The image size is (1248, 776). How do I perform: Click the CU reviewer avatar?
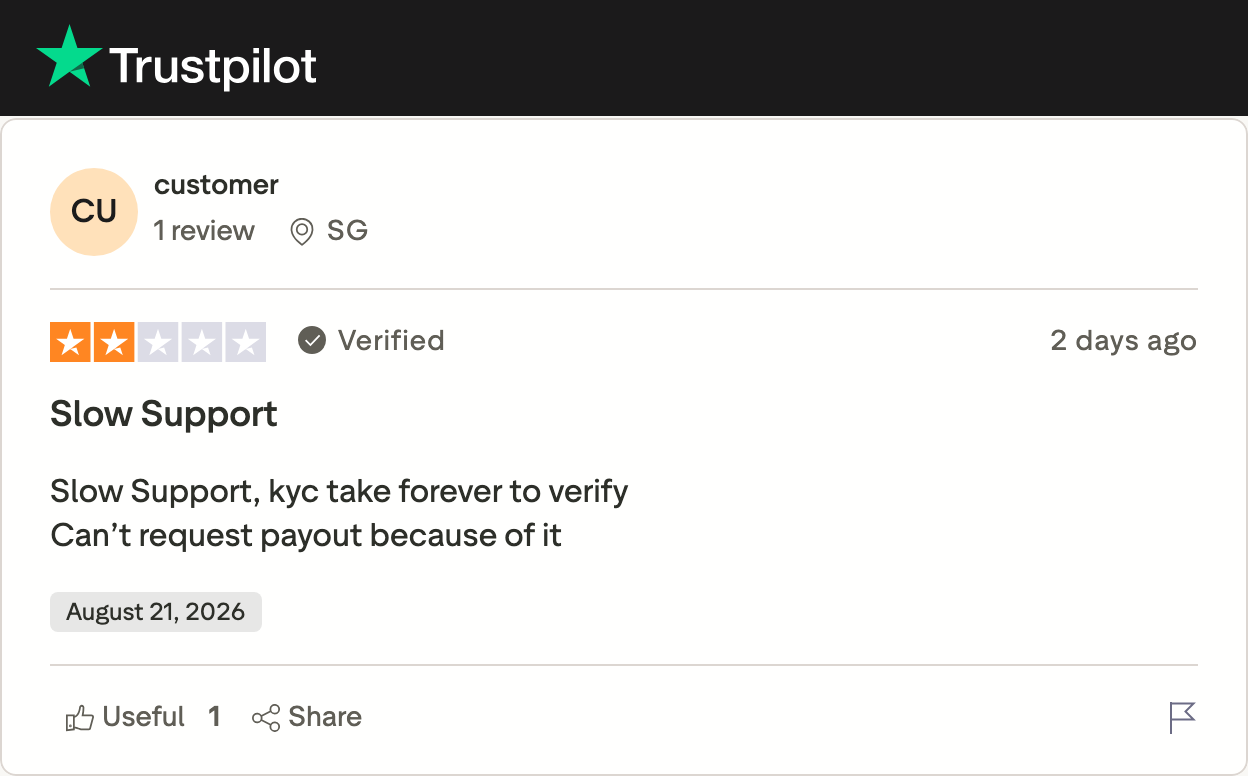pos(94,212)
